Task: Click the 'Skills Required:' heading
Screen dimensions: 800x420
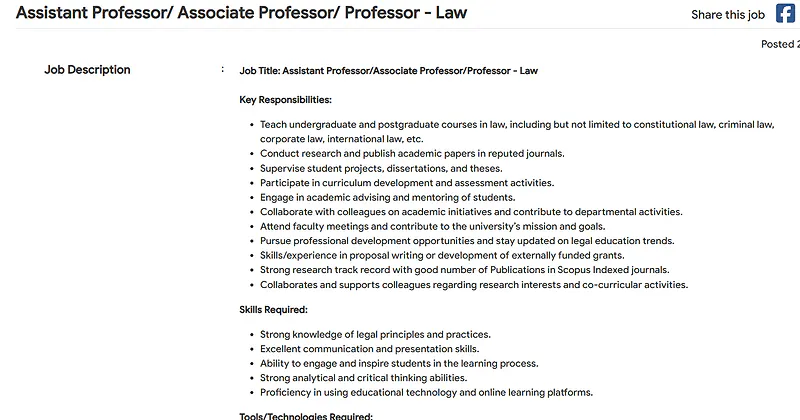Action: (x=273, y=310)
